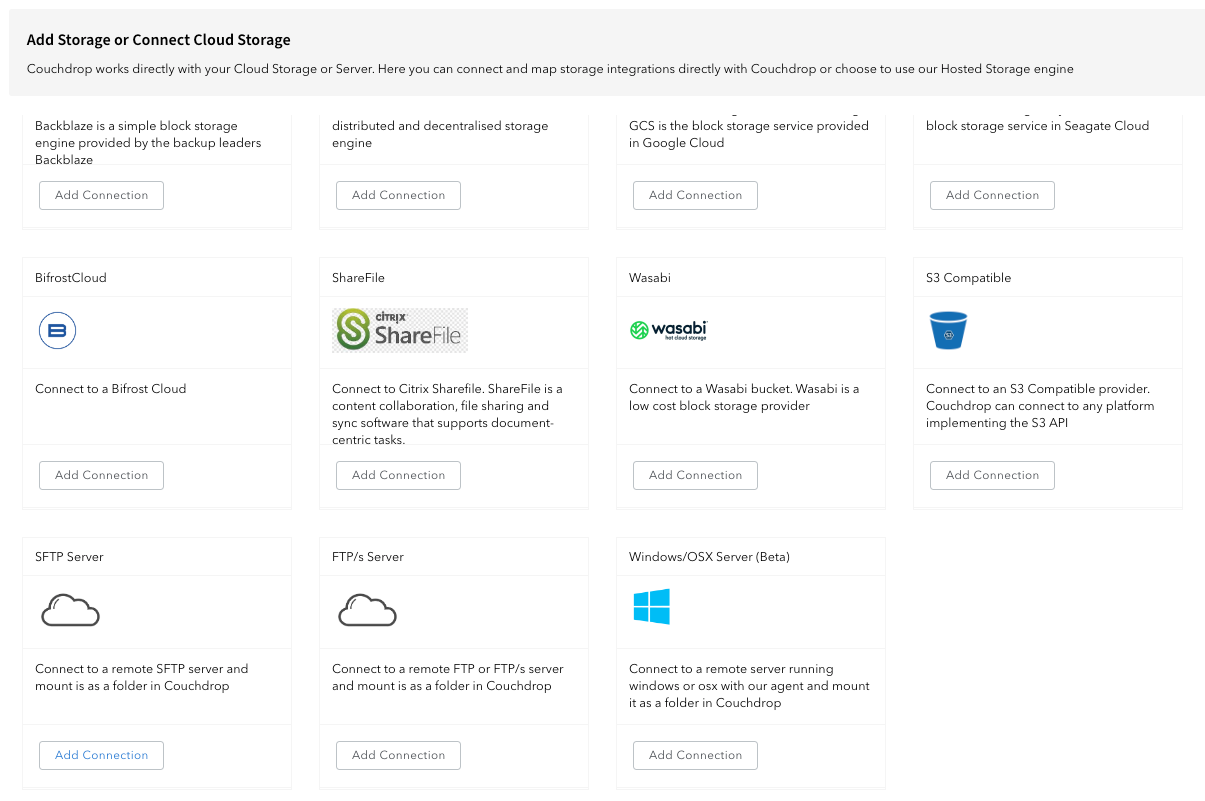The height and width of the screenshot is (801, 1205).
Task: Select the BifrostCloud card title
Action: pyautogui.click(x=70, y=278)
